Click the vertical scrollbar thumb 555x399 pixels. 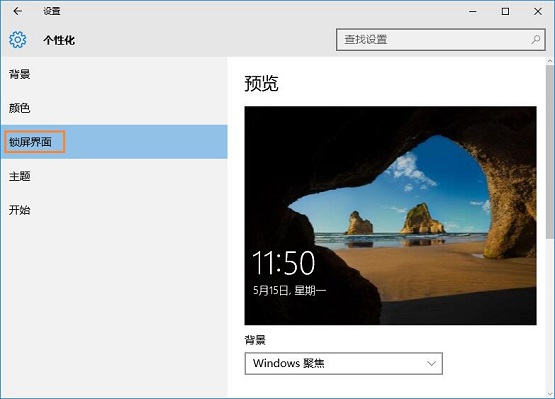point(550,152)
